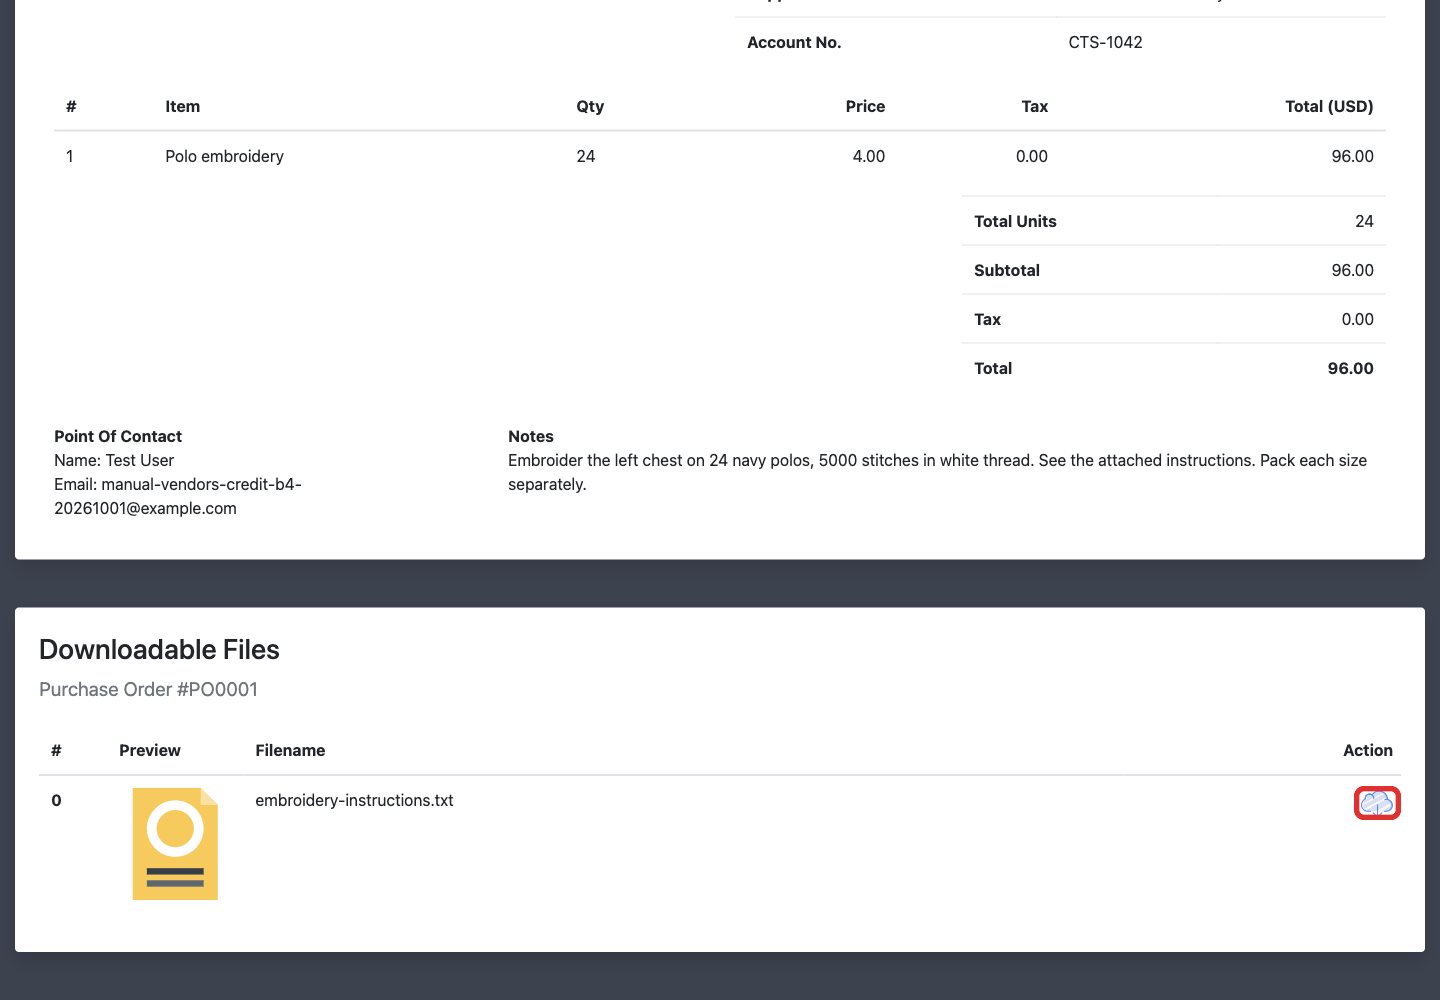Screen dimensions: 1440x1000
Task: Select the Total Units value 24
Action: pos(1364,221)
